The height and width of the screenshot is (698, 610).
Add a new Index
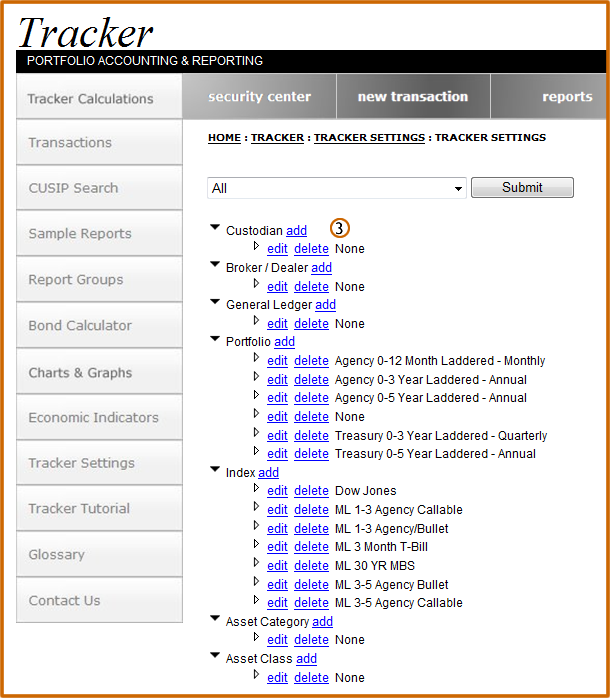tap(268, 472)
